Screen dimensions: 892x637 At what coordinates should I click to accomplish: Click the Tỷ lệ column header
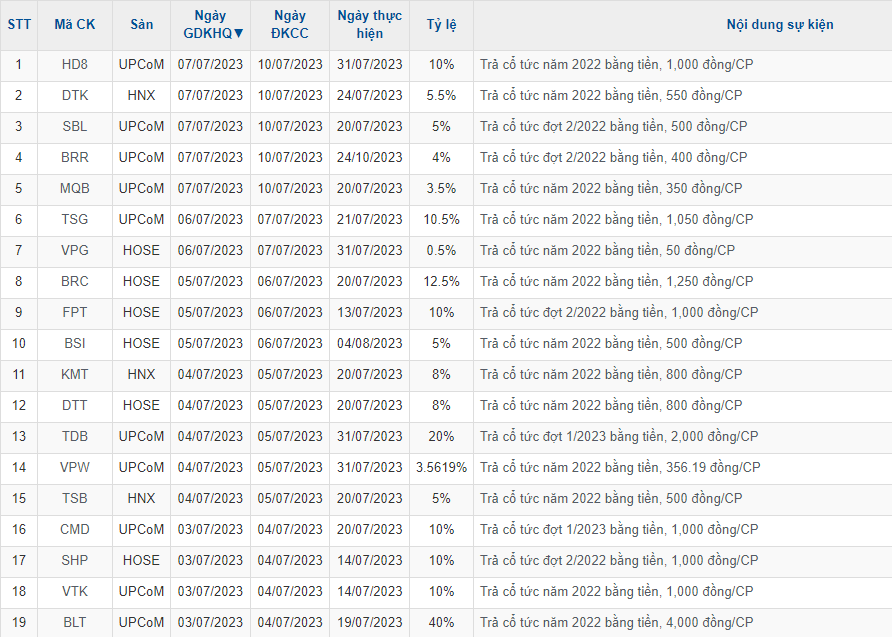(441, 25)
